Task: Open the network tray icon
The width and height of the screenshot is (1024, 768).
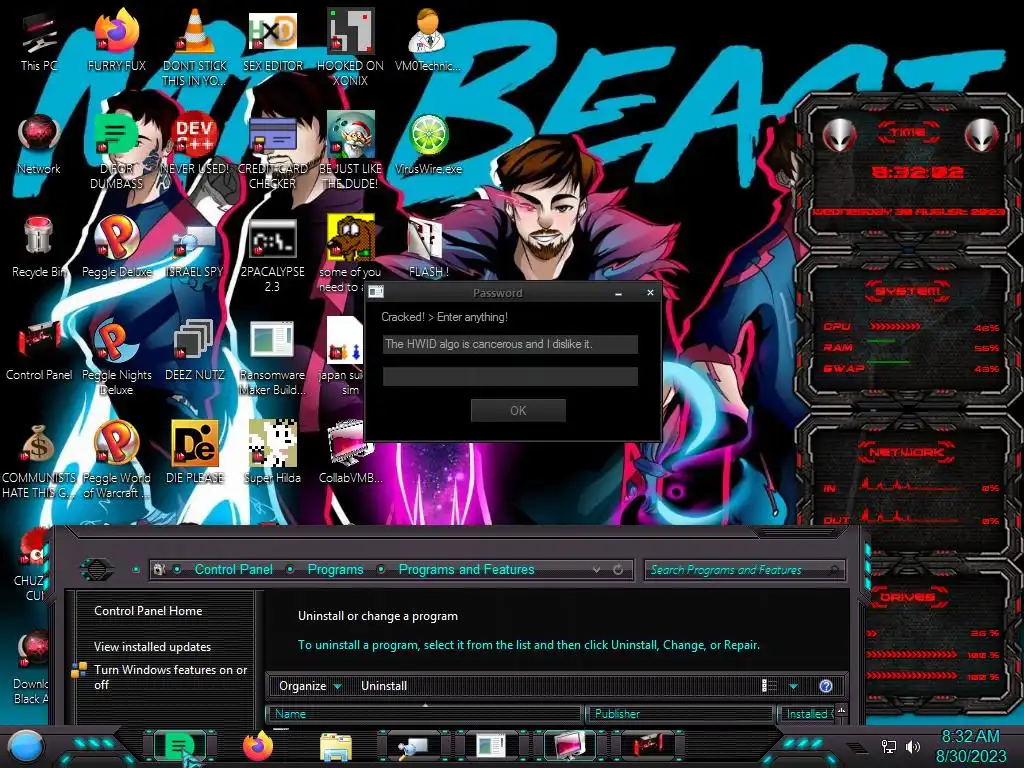Action: coord(889,746)
